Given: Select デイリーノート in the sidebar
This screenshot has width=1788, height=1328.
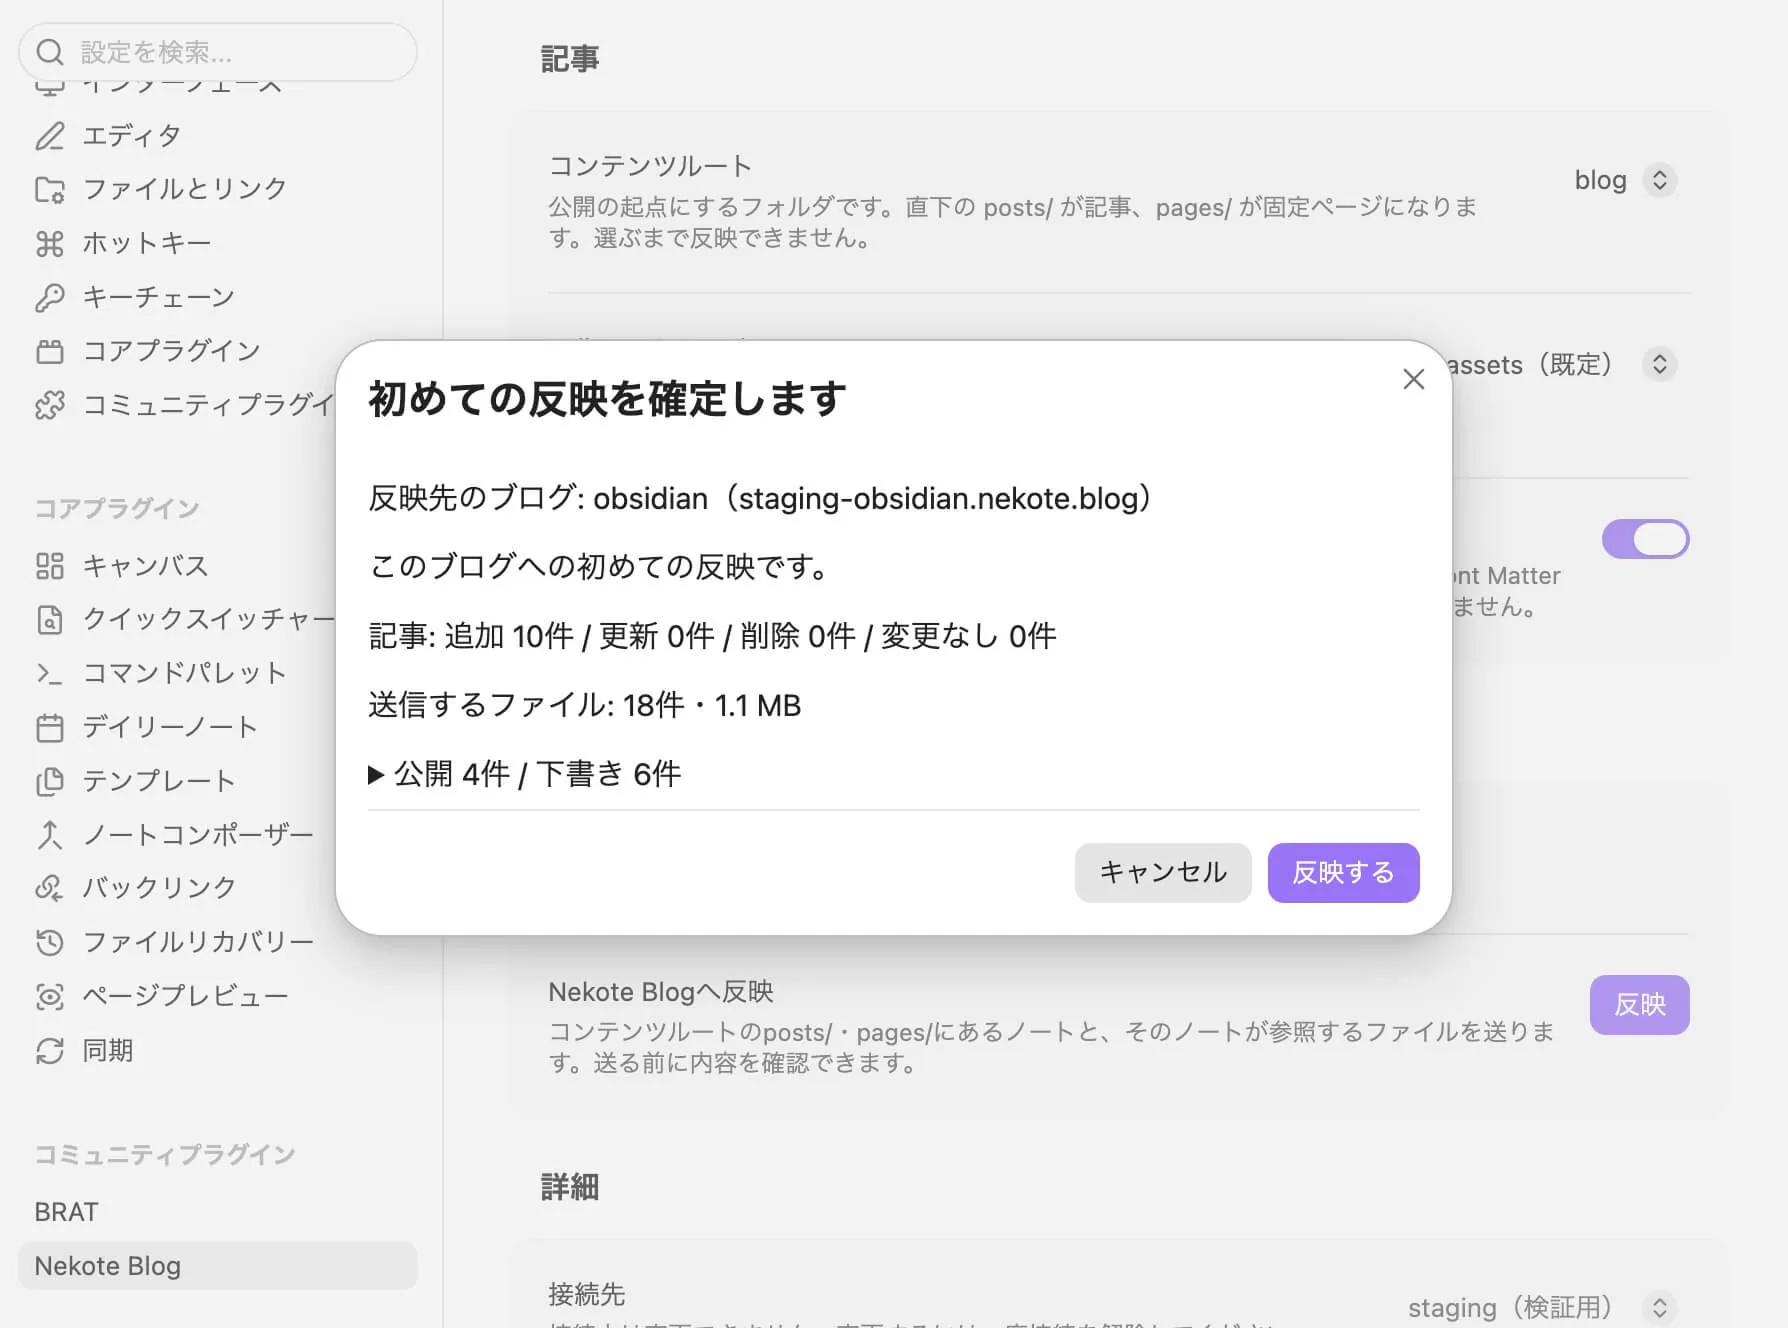Looking at the screenshot, I should point(170,727).
